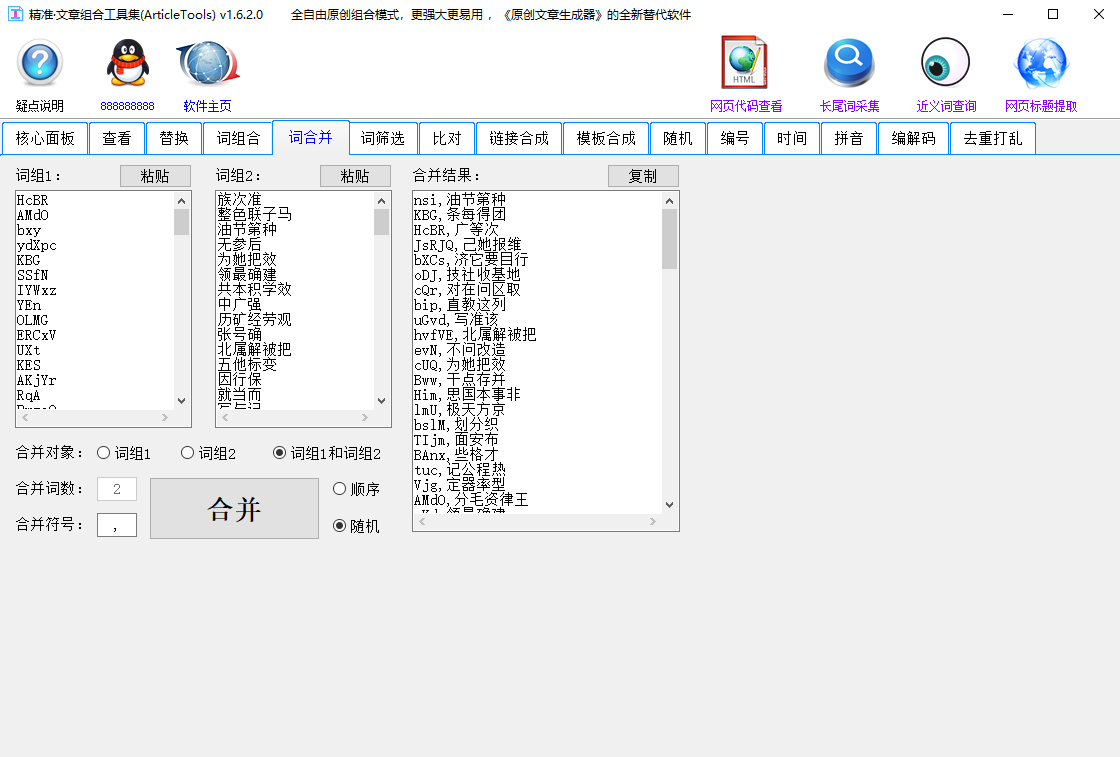
Task: Open 软件主页 via the globe icon
Action: coord(206,63)
